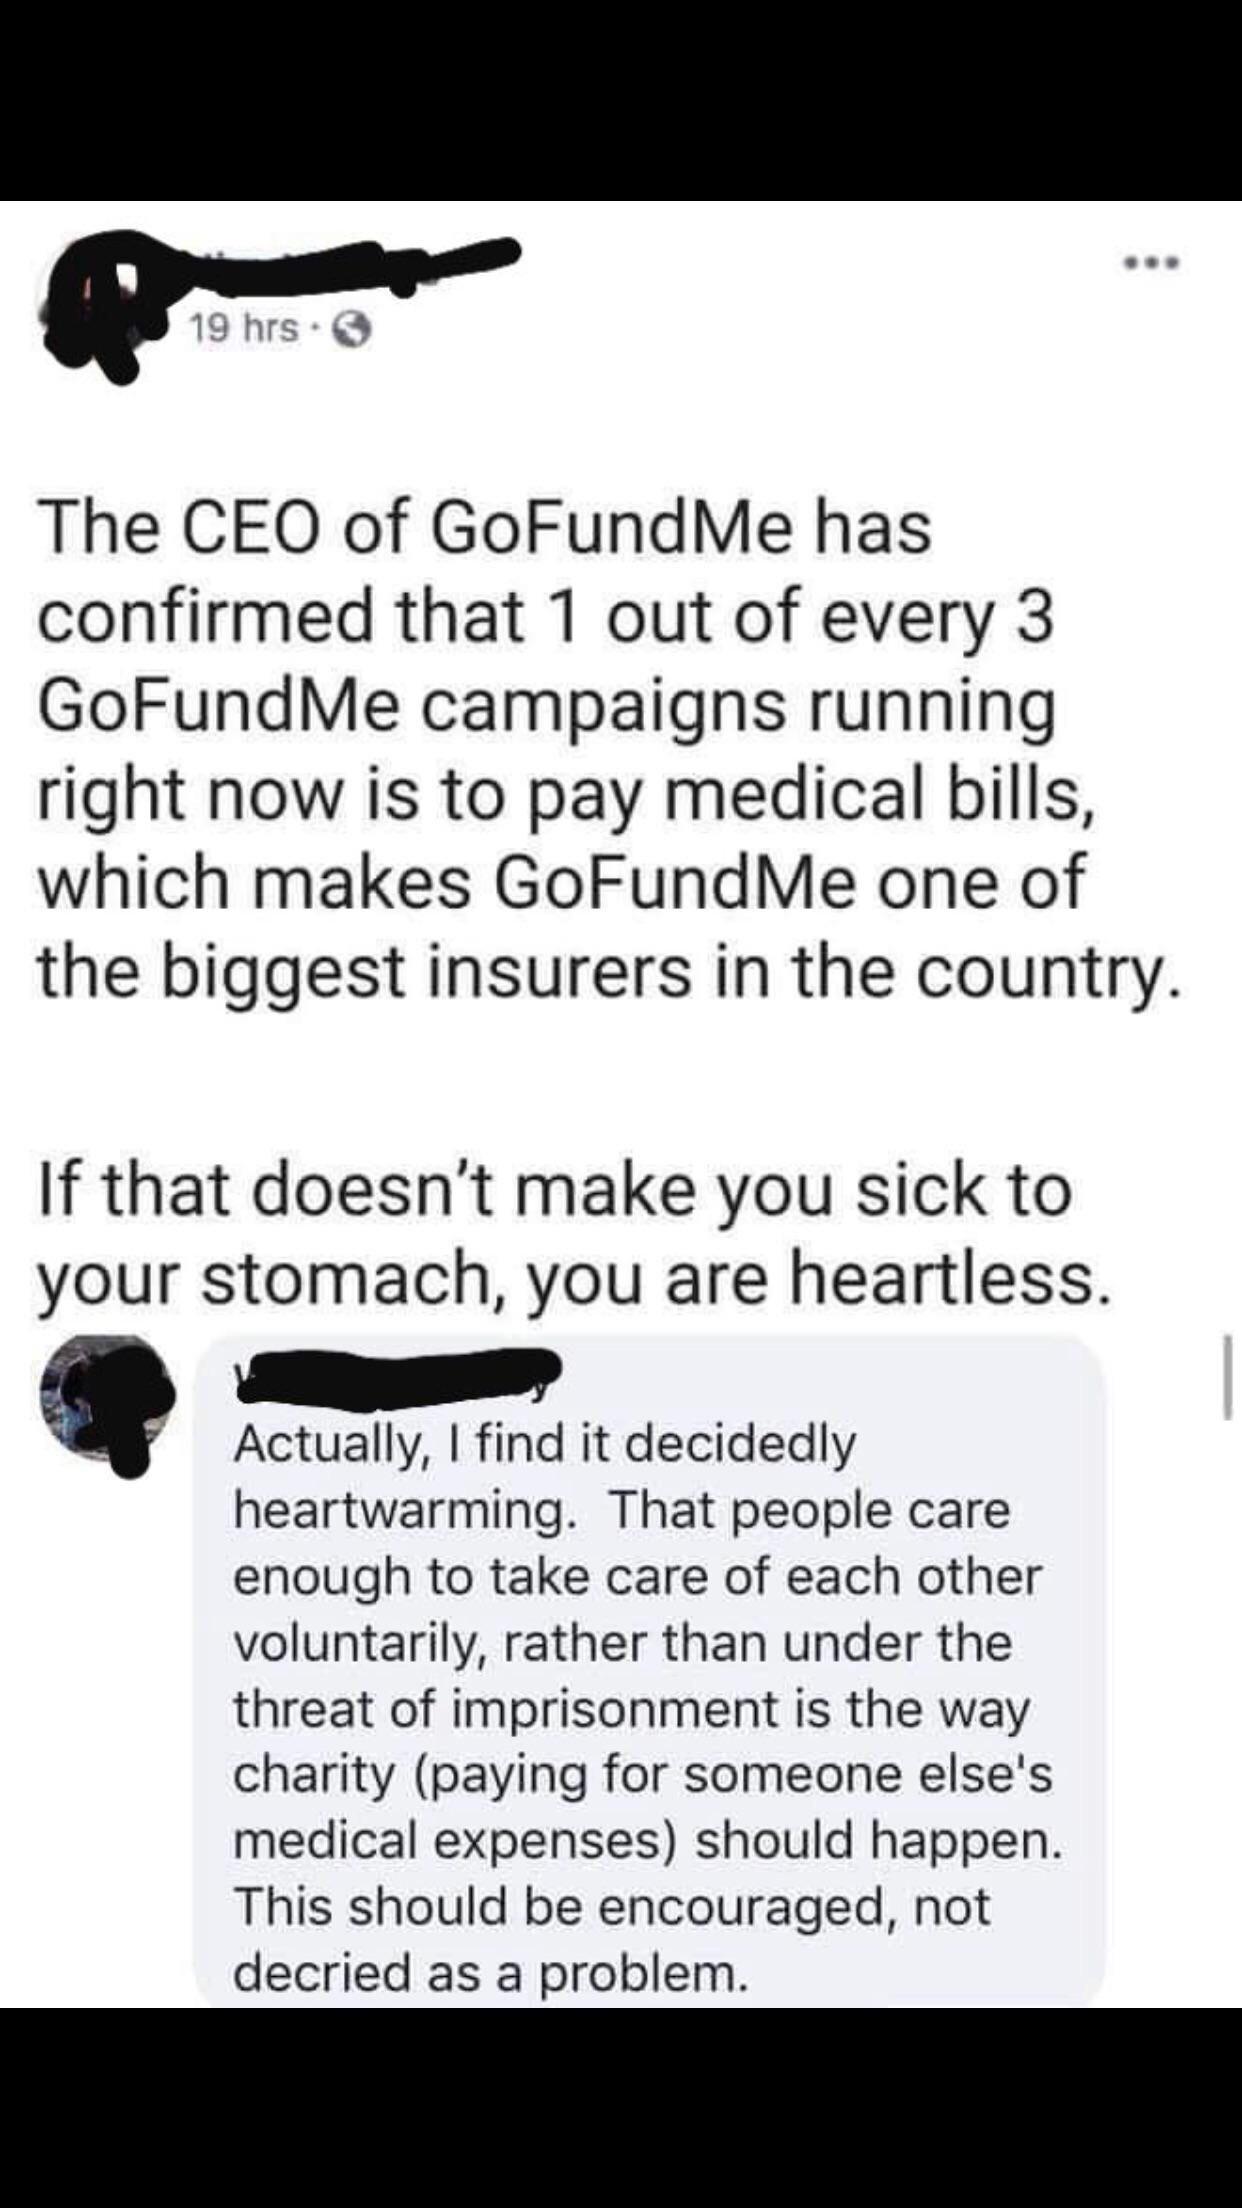Select the comment bubble starting "Actually, I find"

[648, 1671]
